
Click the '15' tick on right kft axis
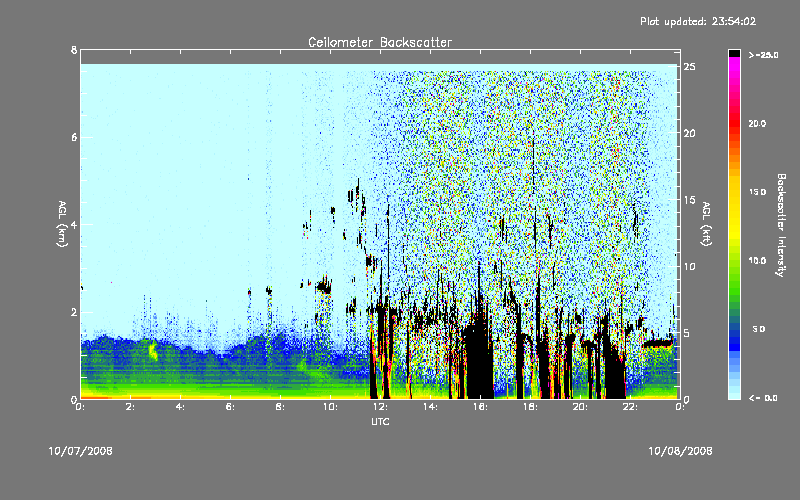coord(690,199)
